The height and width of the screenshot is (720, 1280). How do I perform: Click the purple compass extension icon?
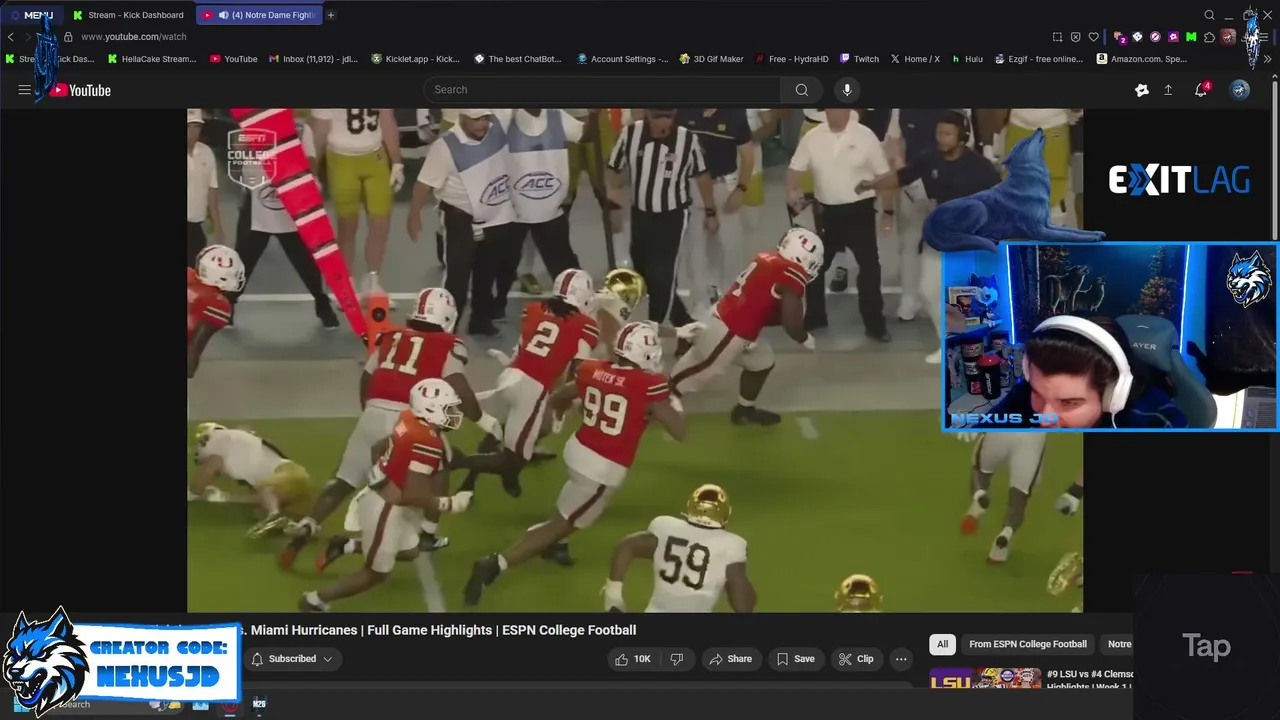tap(1155, 37)
